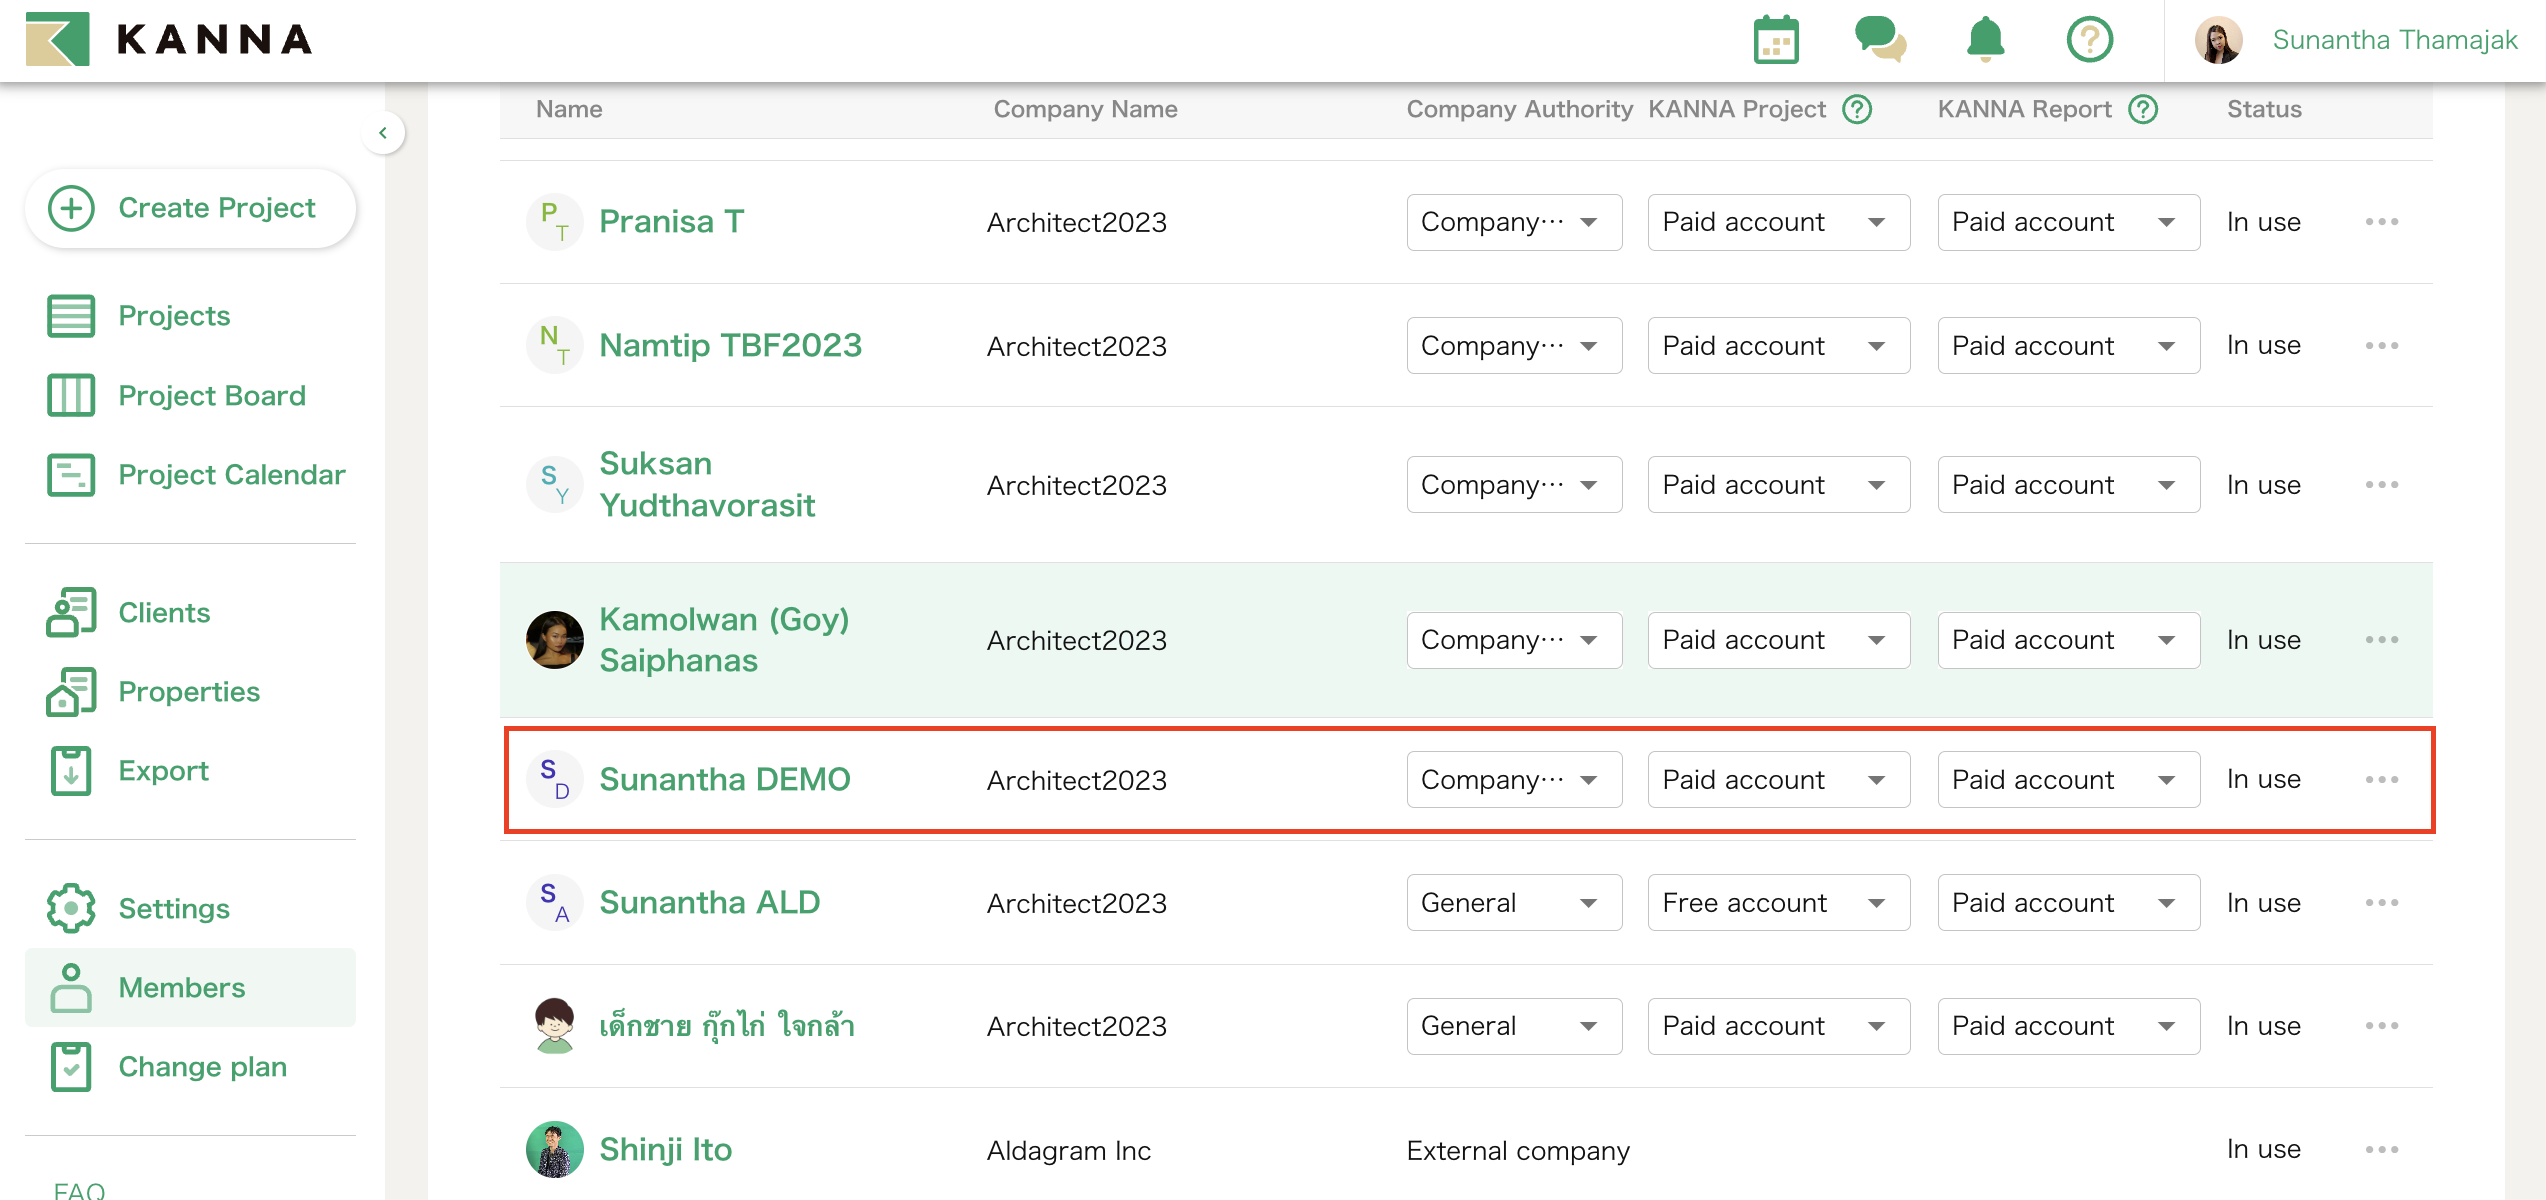Open Clients from the sidebar
Image resolution: width=2546 pixels, height=1200 pixels.
point(163,612)
